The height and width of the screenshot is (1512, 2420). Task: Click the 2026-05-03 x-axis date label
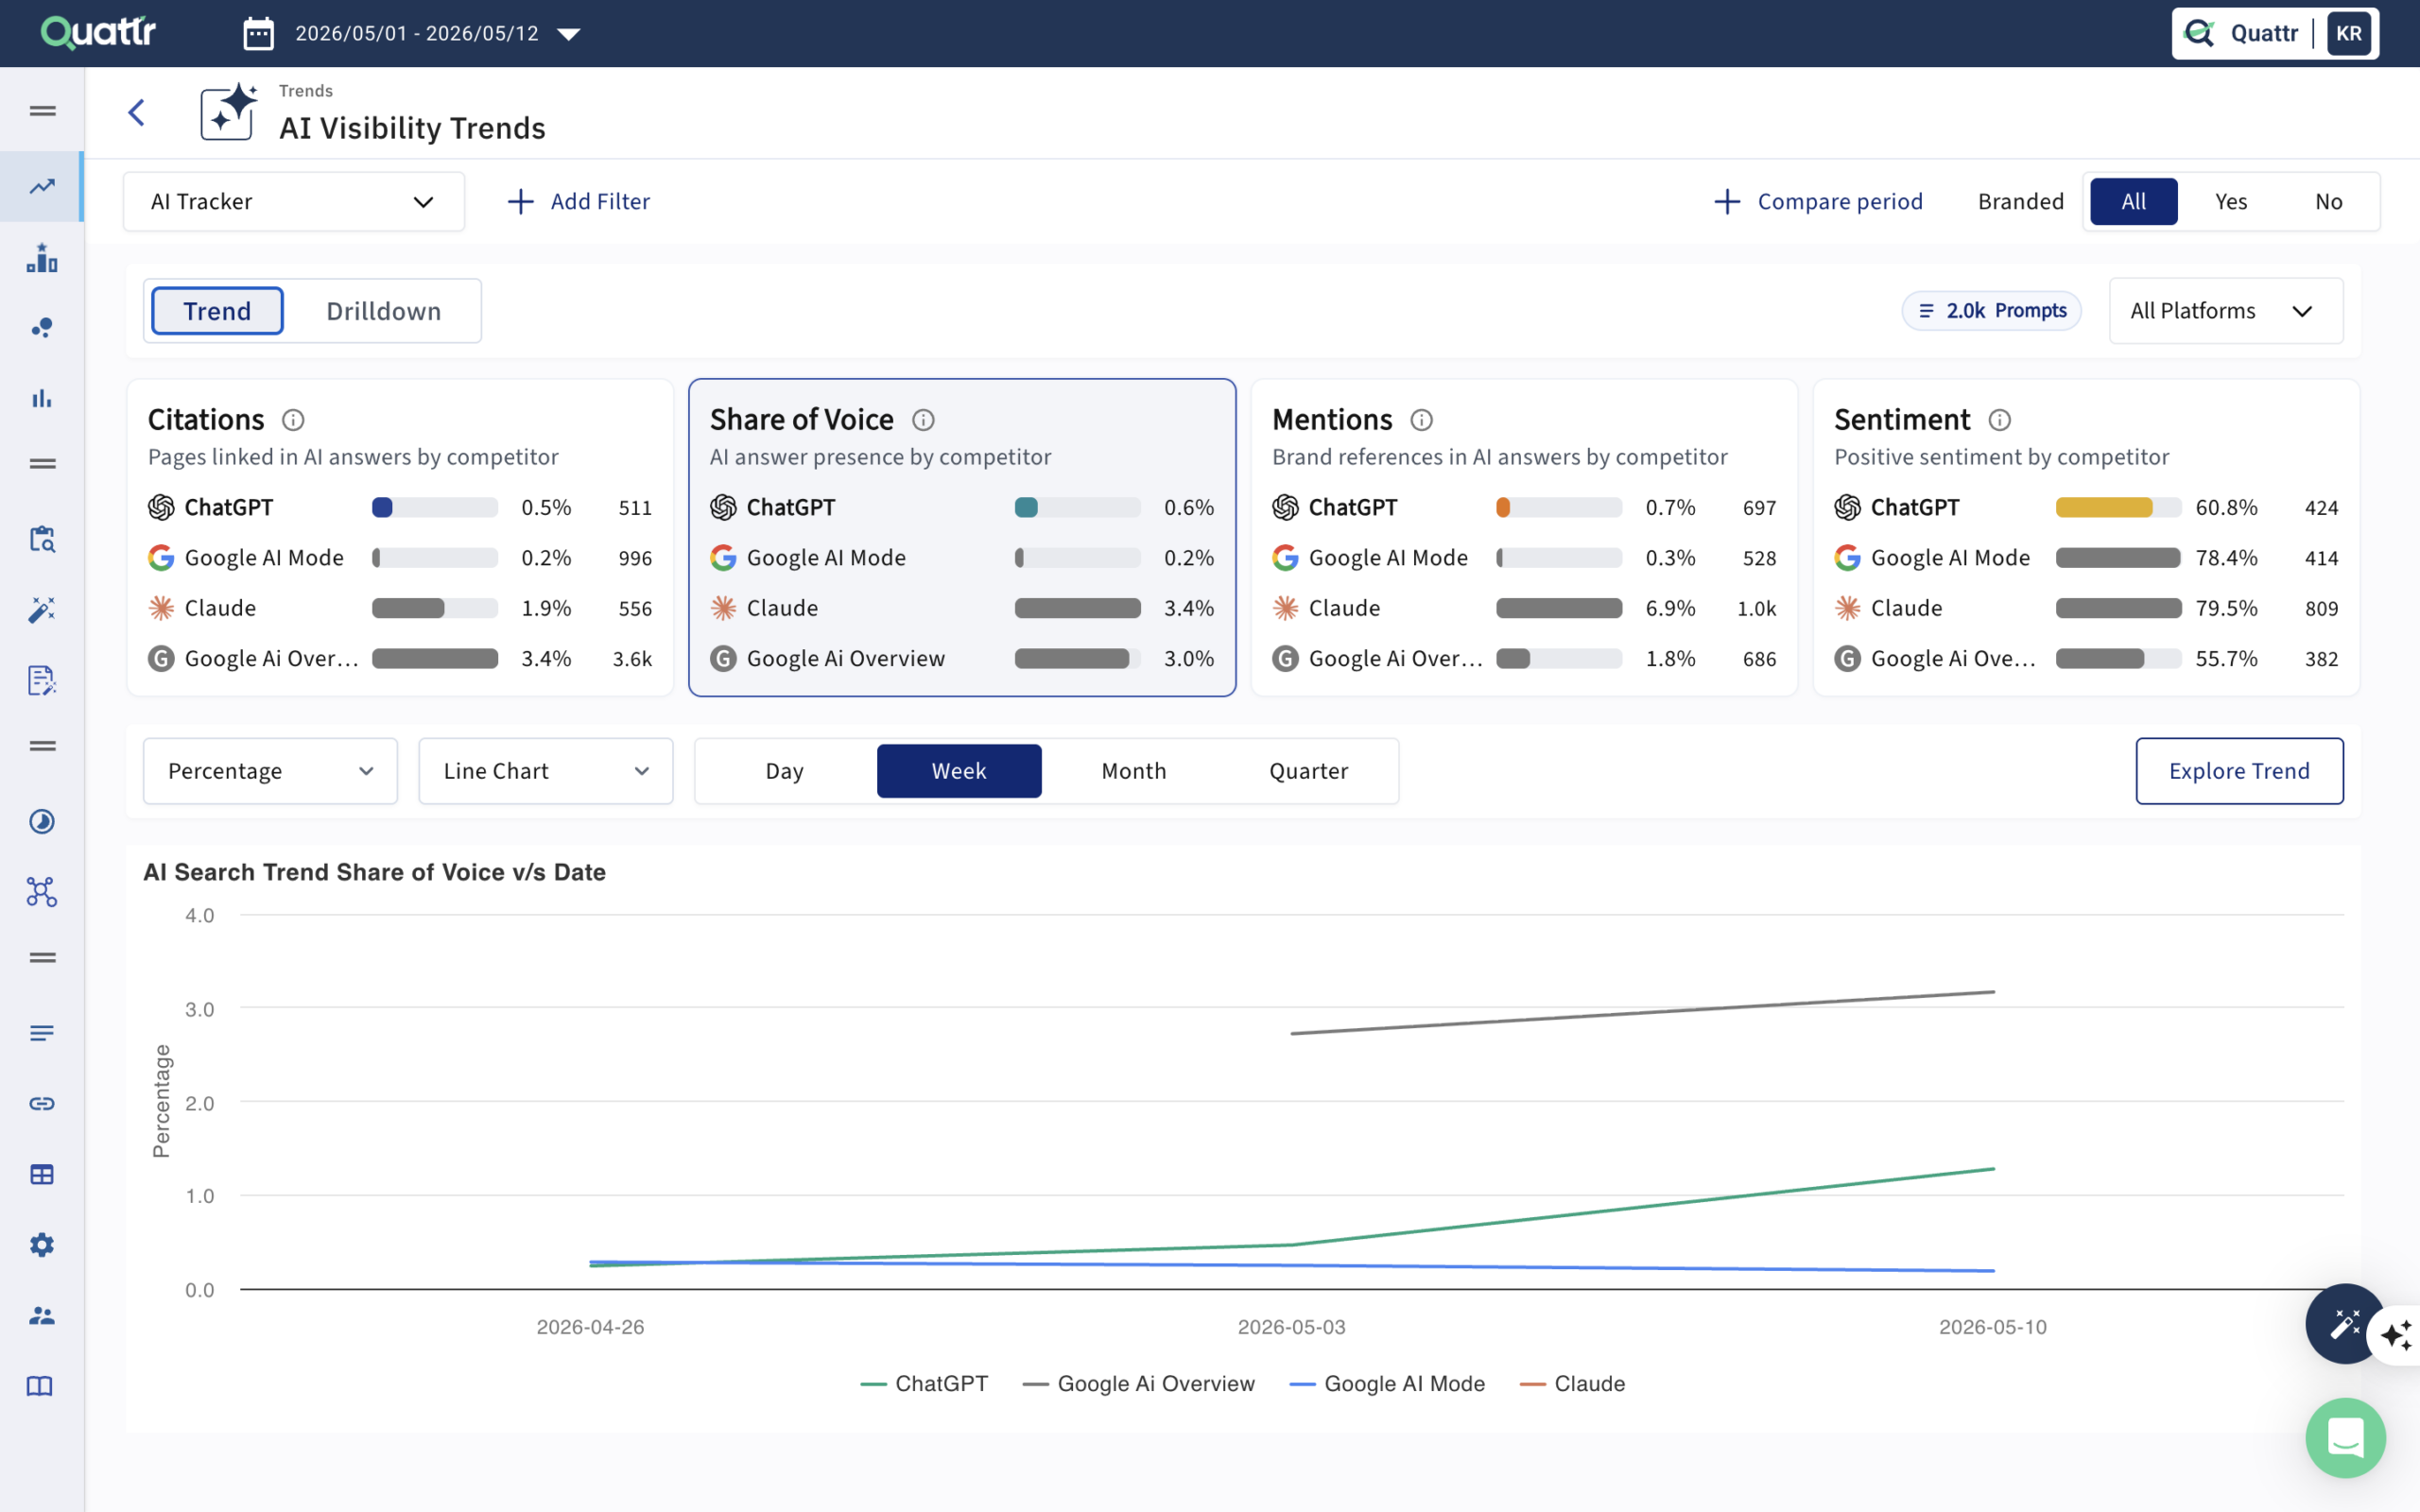click(1291, 1327)
